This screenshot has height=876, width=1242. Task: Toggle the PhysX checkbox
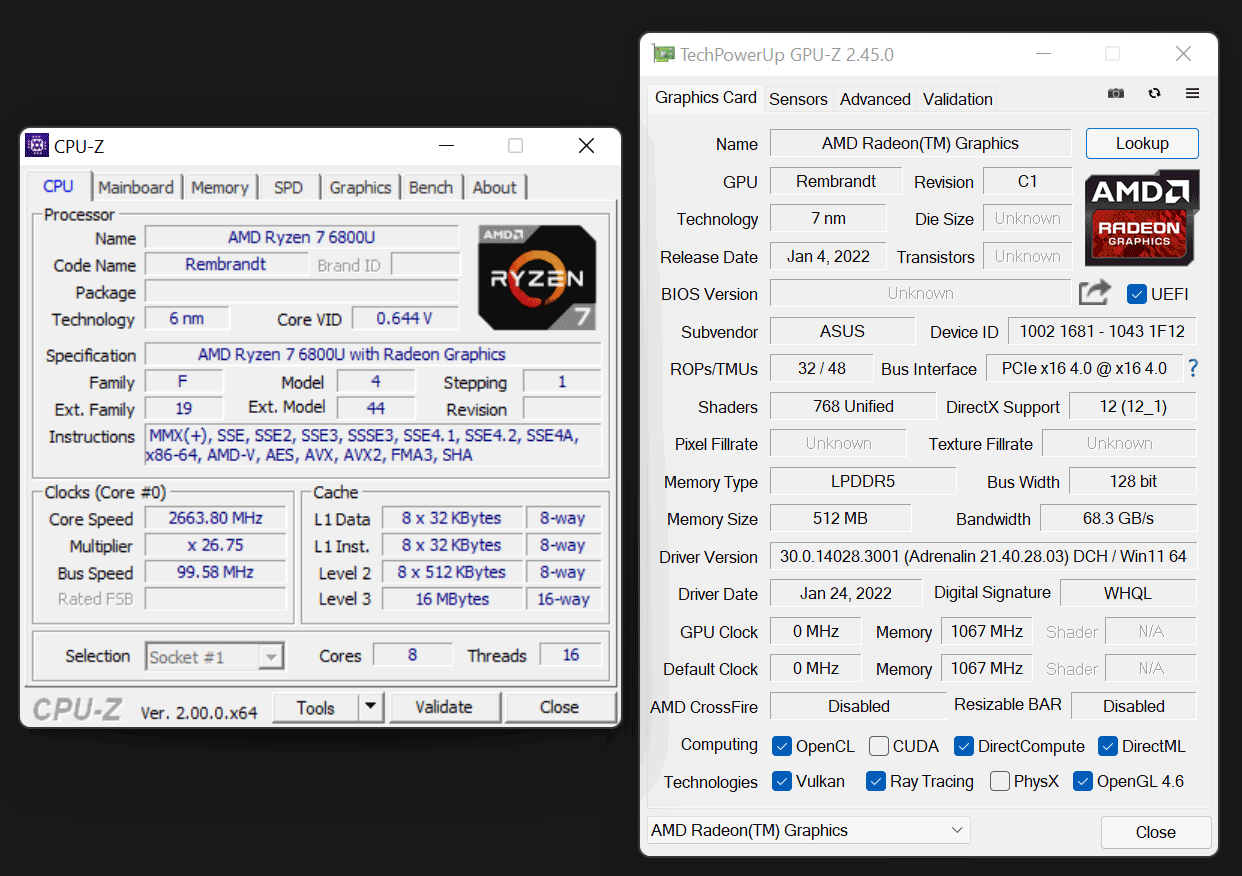[1000, 781]
